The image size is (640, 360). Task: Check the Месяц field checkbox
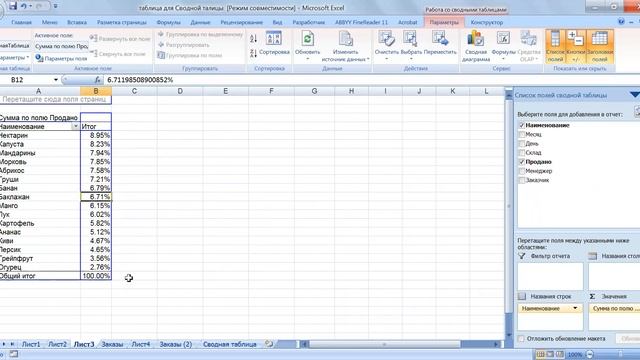click(522, 134)
